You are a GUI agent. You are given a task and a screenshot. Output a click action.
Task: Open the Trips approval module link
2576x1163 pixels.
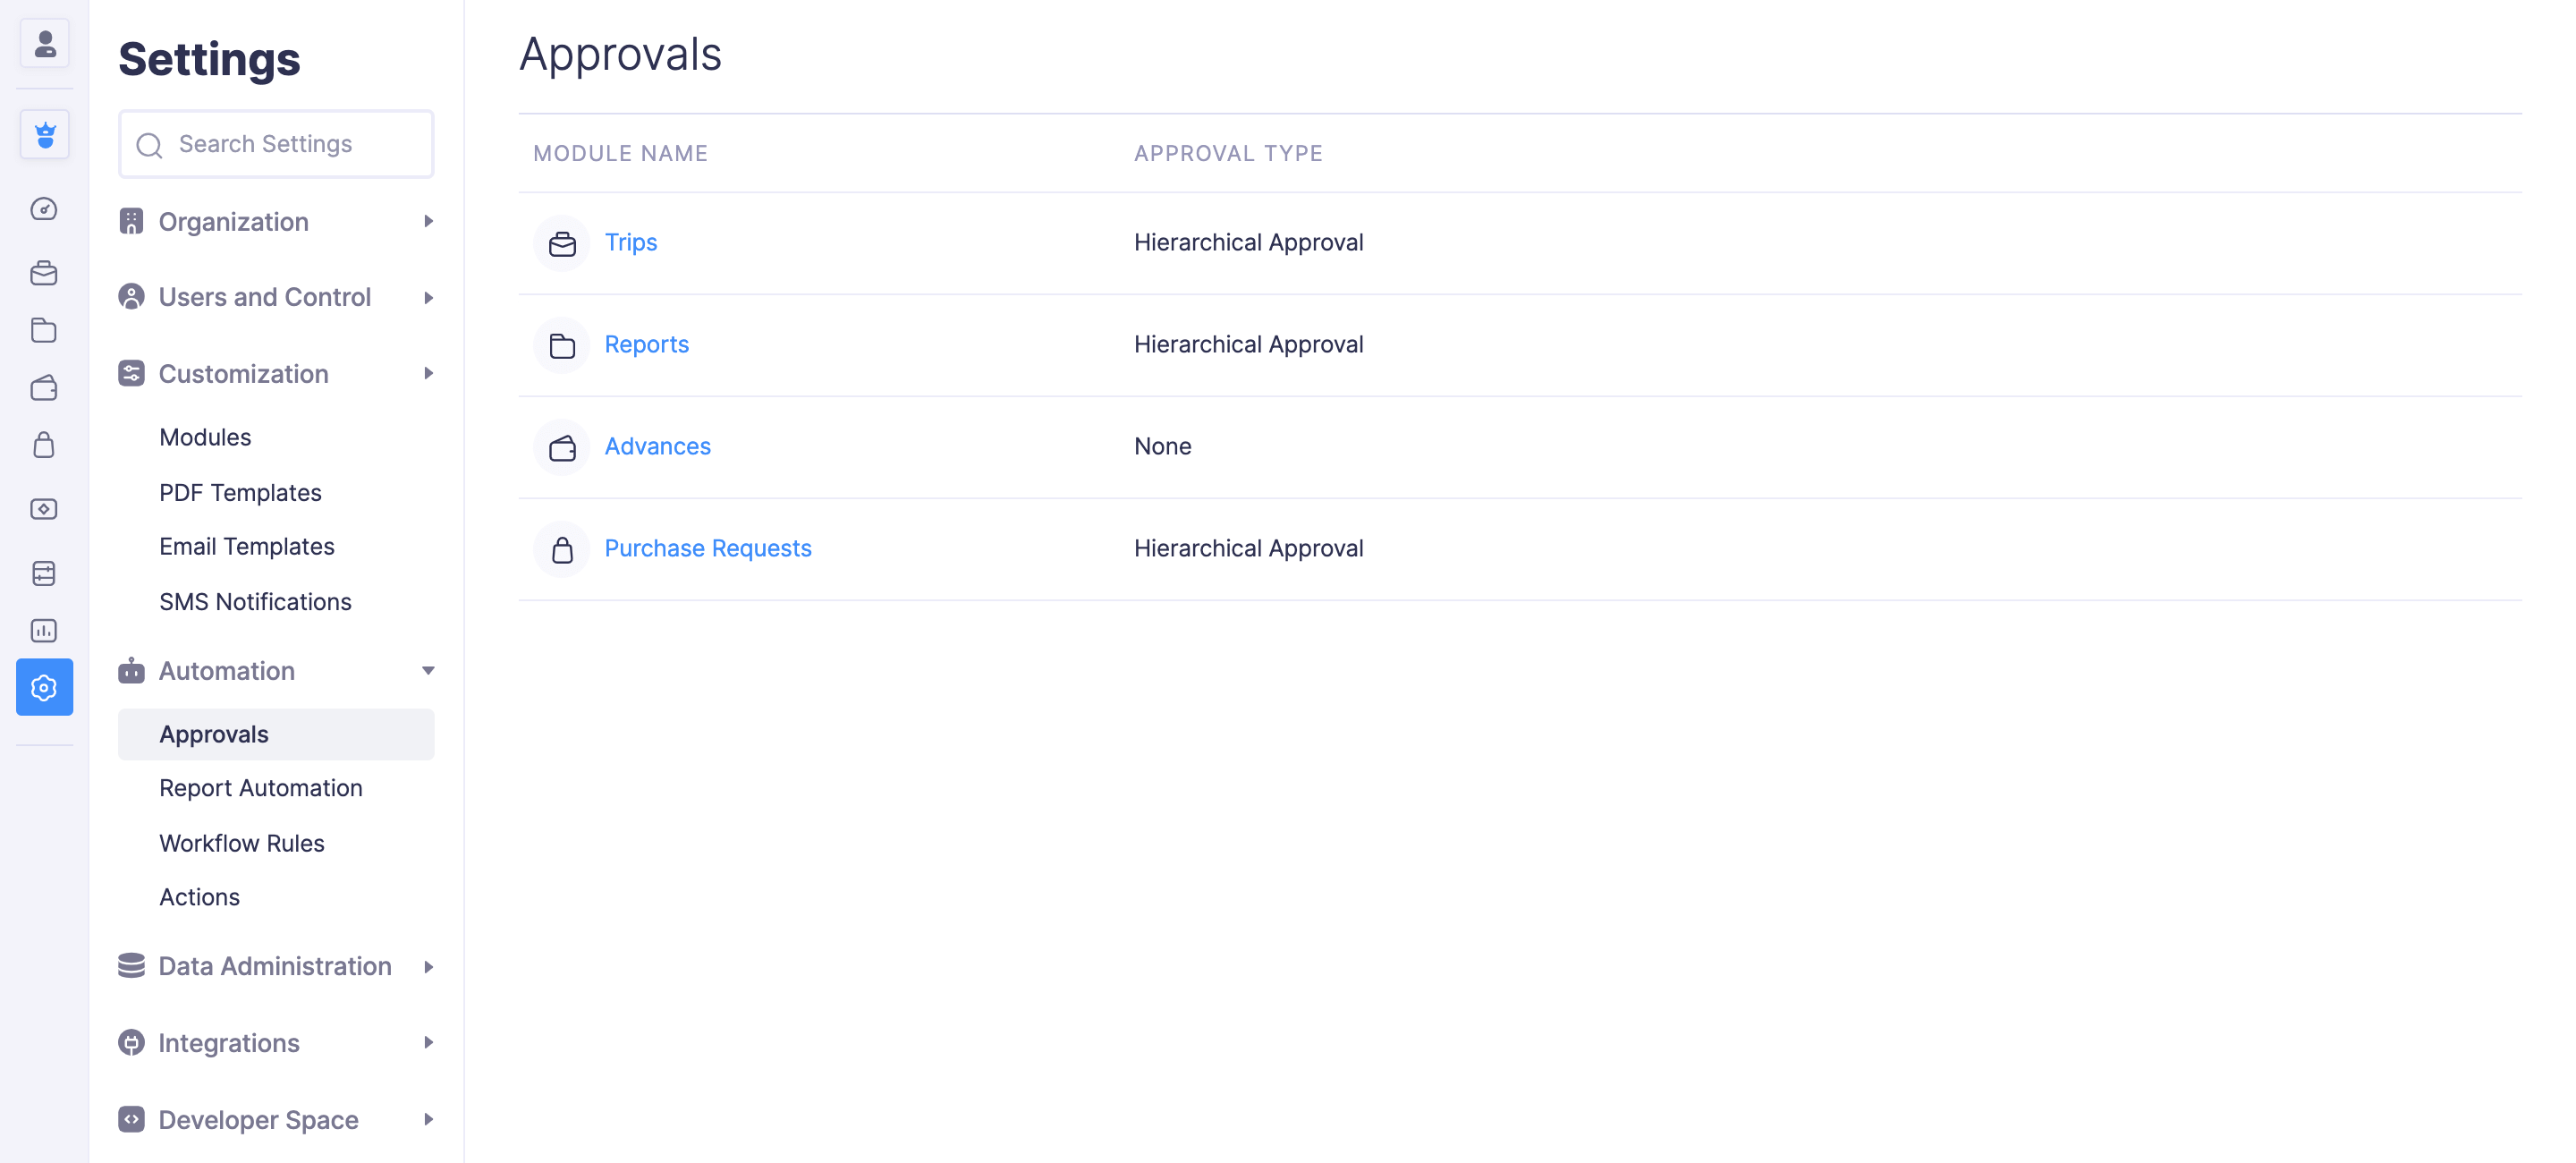630,242
